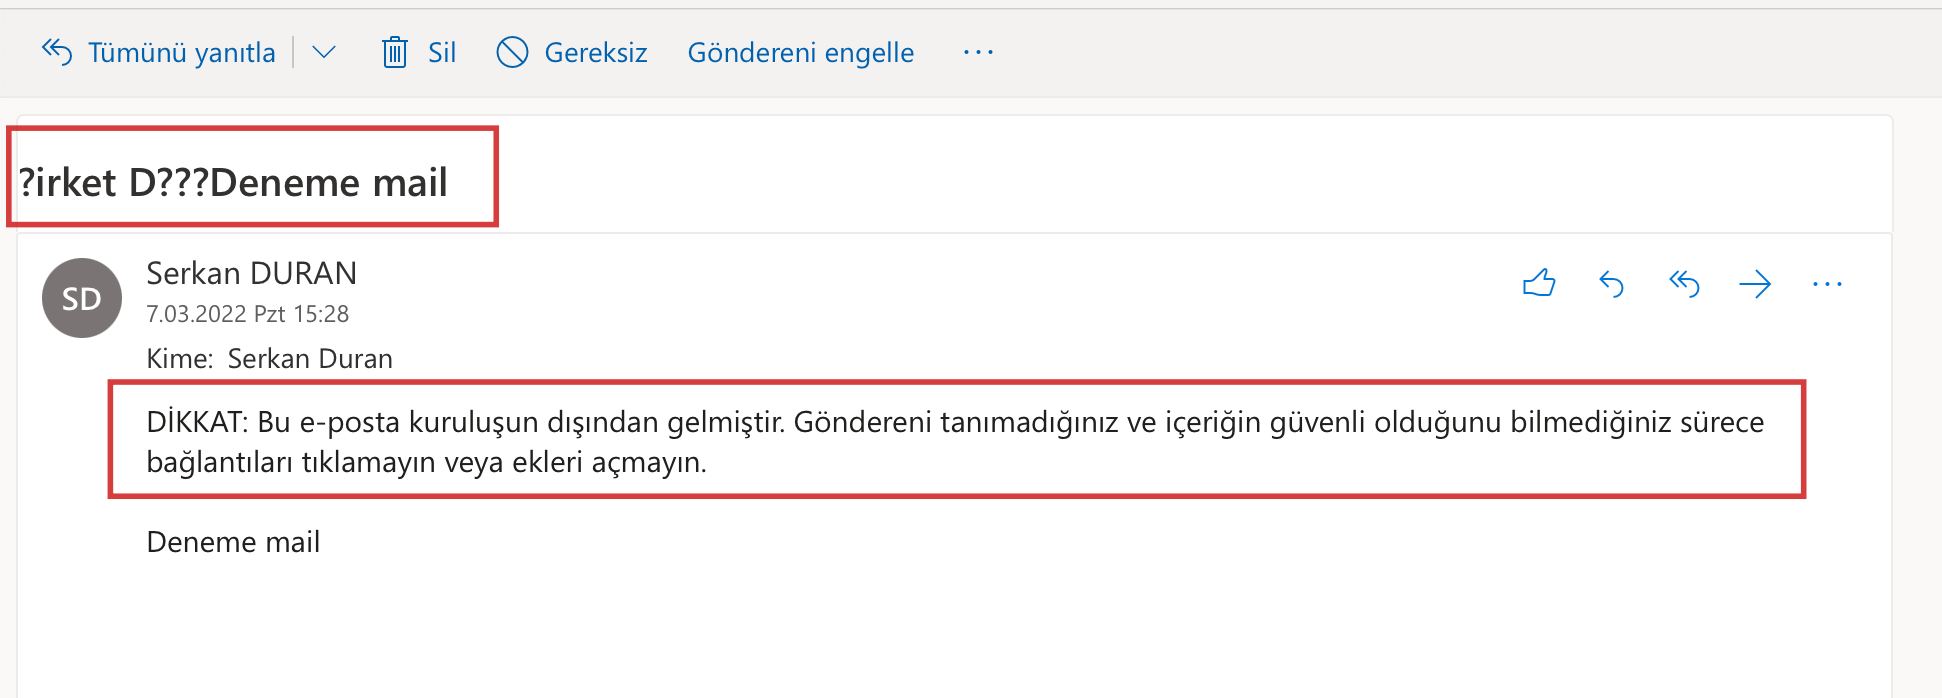The width and height of the screenshot is (1942, 698).
Task: Click the Deneme mail body text
Action: pyautogui.click(x=233, y=541)
